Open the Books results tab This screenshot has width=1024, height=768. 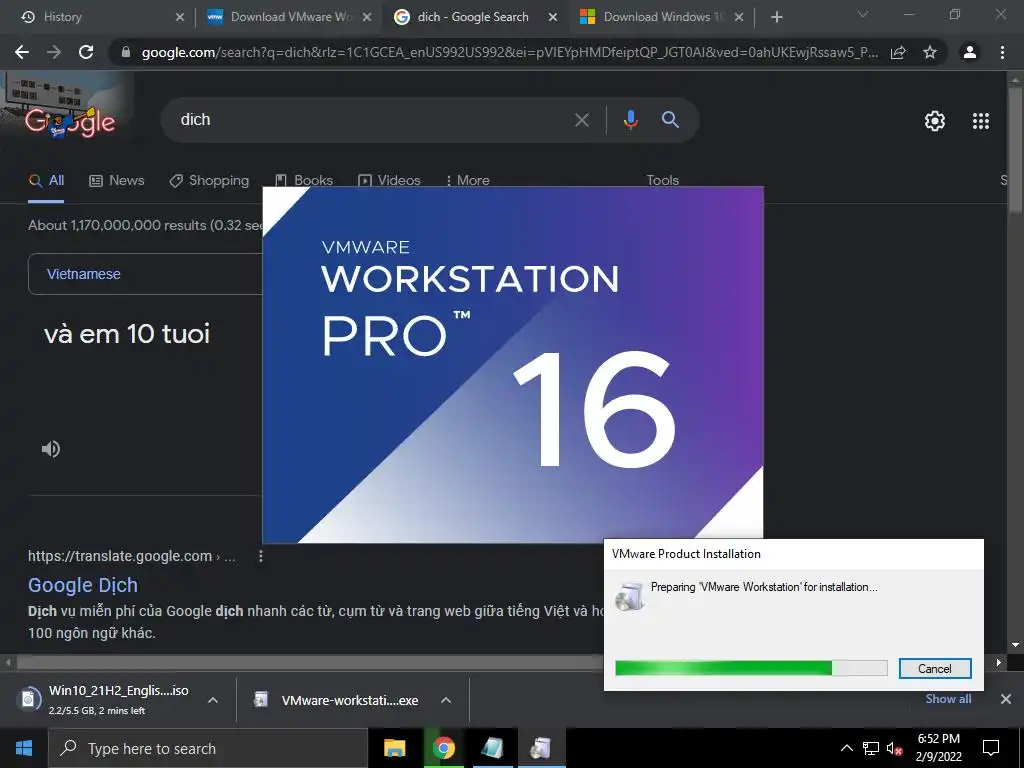(304, 181)
